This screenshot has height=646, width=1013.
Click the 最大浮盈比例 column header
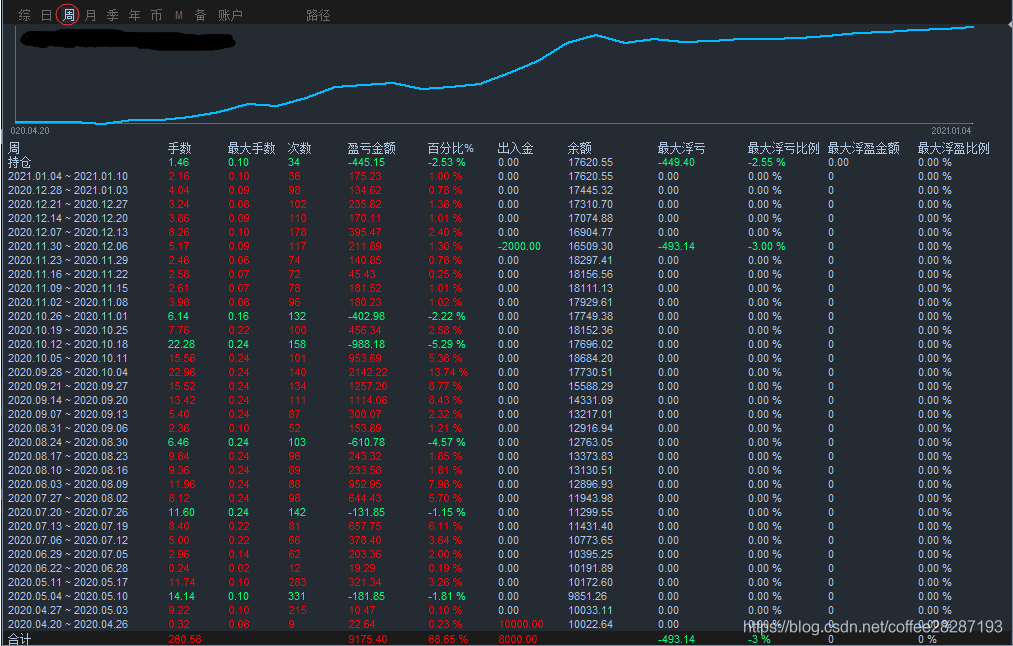[954, 149]
